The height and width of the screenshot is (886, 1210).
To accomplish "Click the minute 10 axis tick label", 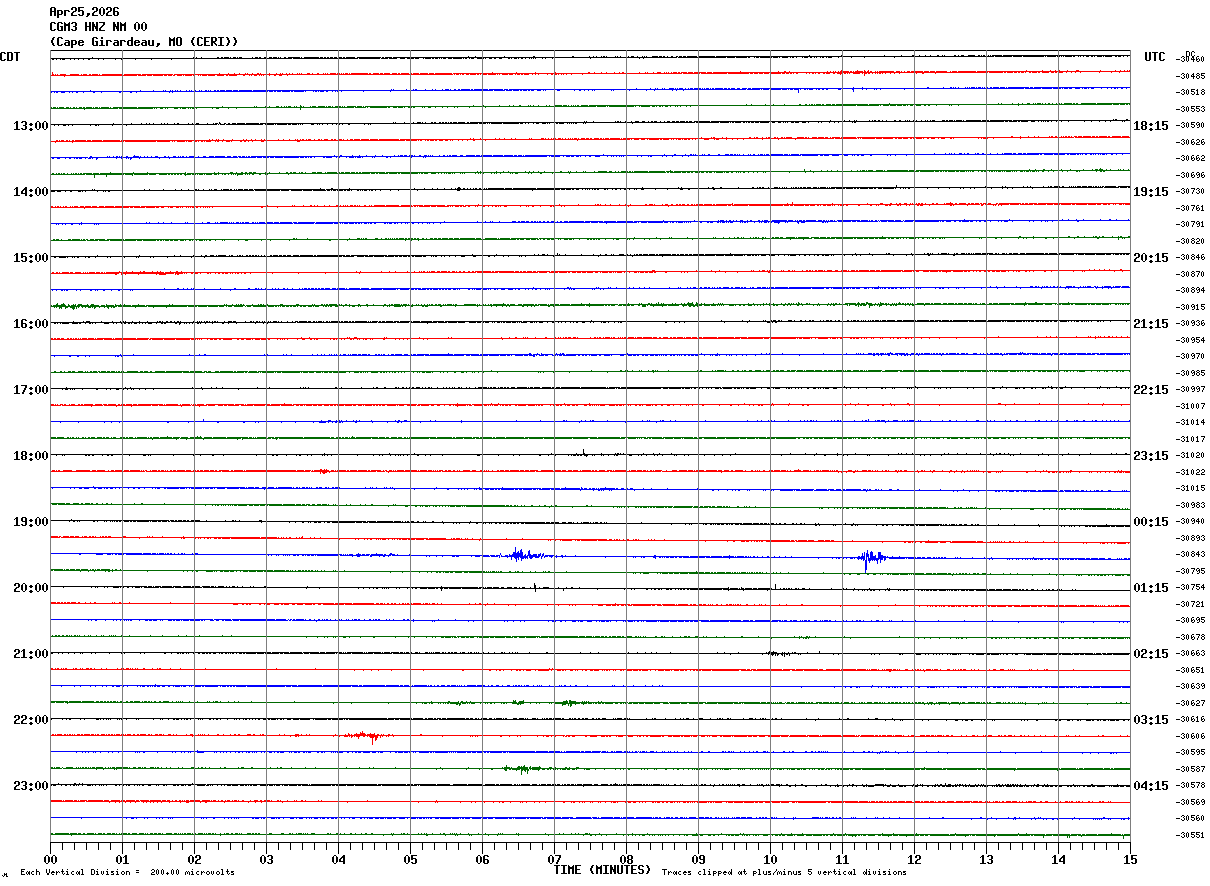I will [x=770, y=859].
